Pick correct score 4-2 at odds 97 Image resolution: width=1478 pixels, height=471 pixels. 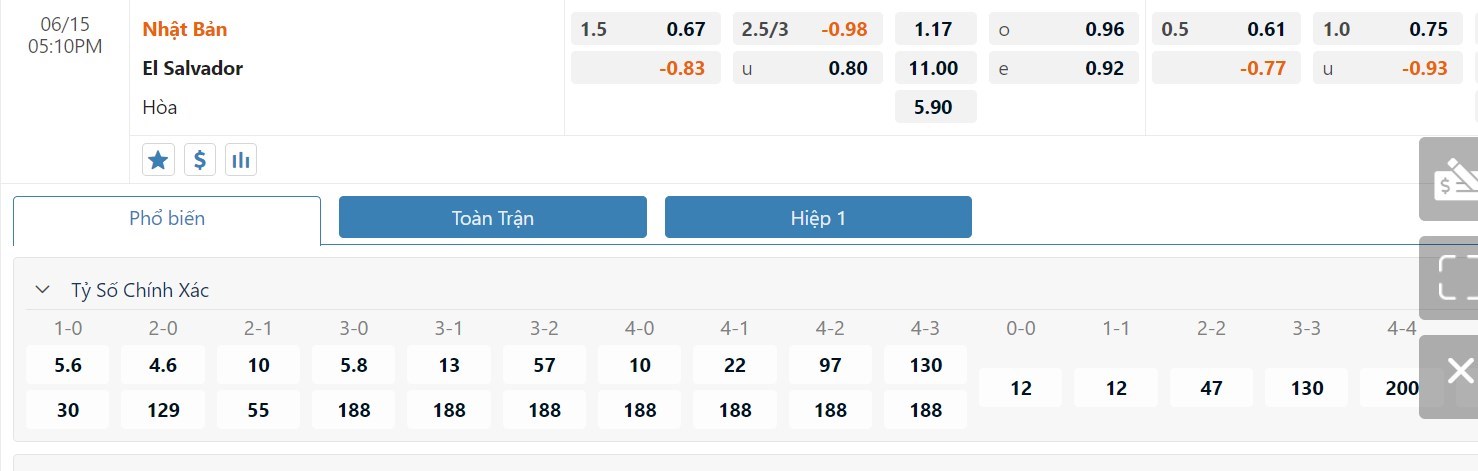pyautogui.click(x=830, y=365)
